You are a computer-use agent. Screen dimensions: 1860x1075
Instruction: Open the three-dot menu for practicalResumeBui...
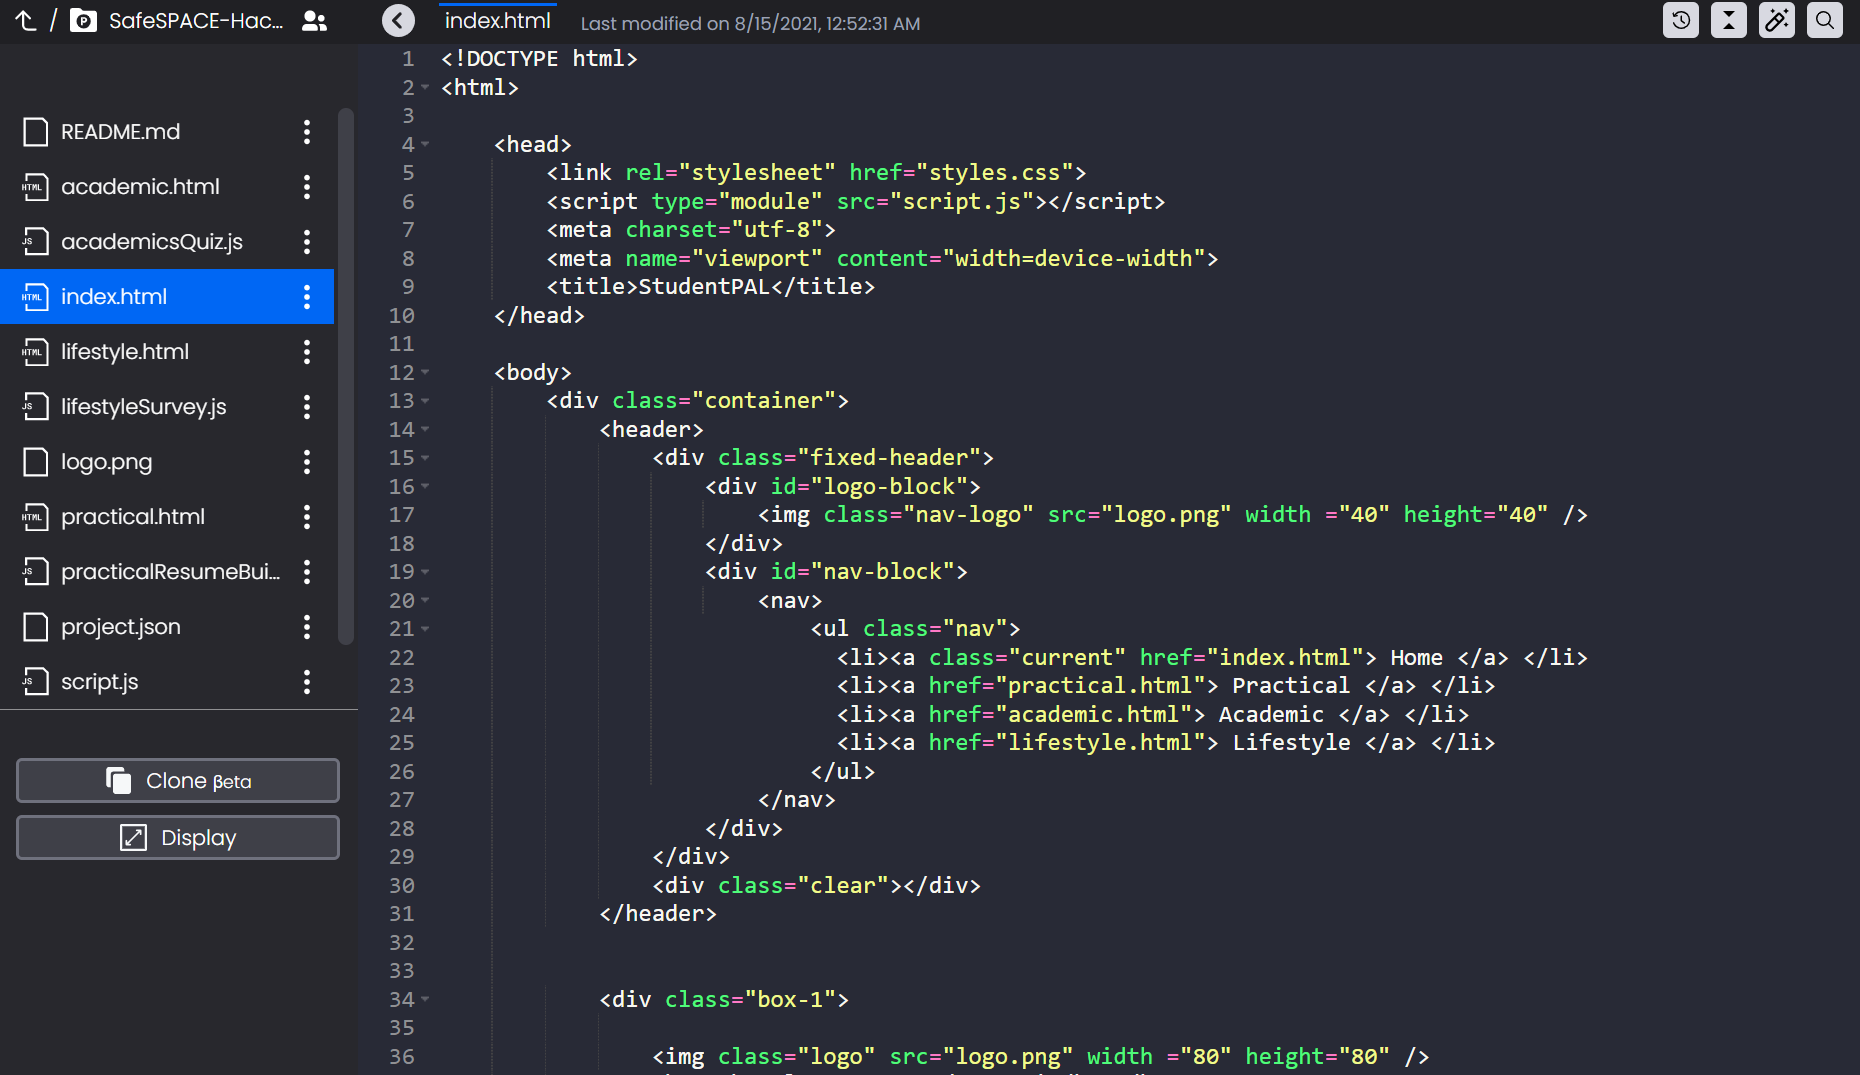307,572
